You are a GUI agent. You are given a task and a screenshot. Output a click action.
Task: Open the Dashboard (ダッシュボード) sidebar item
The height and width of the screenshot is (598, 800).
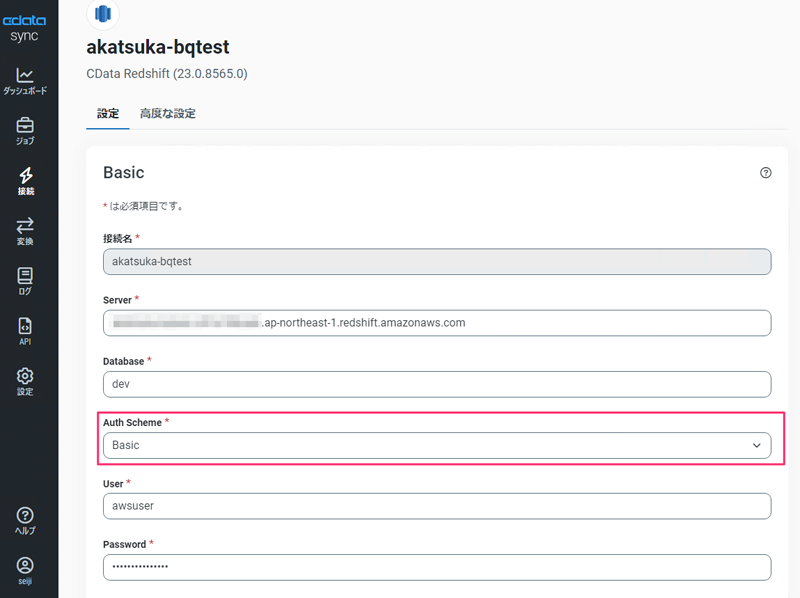(25, 82)
